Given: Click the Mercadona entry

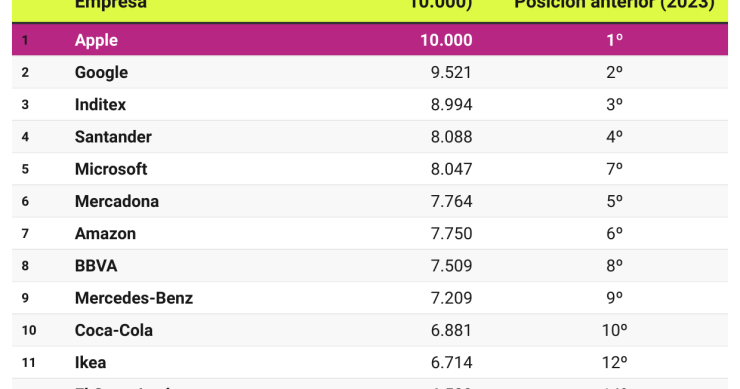Looking at the screenshot, I should 117,201.
